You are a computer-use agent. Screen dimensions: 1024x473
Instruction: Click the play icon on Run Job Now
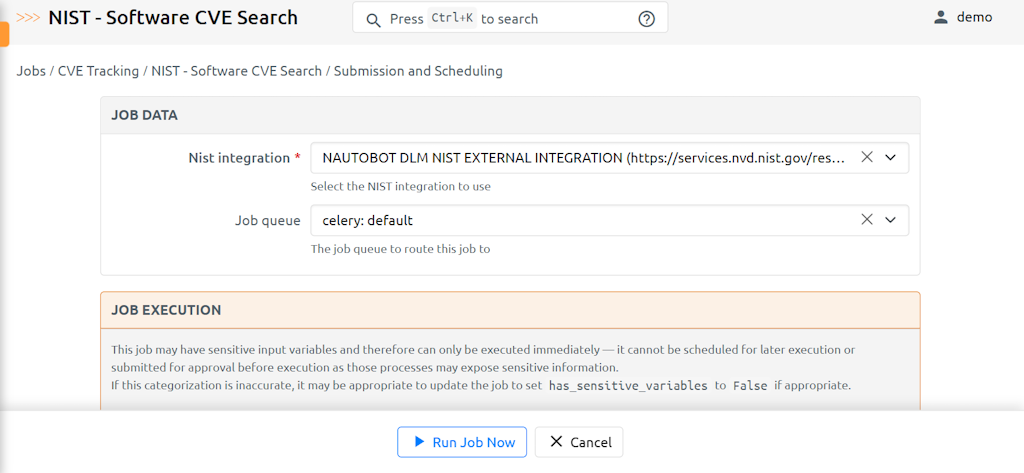pos(419,442)
